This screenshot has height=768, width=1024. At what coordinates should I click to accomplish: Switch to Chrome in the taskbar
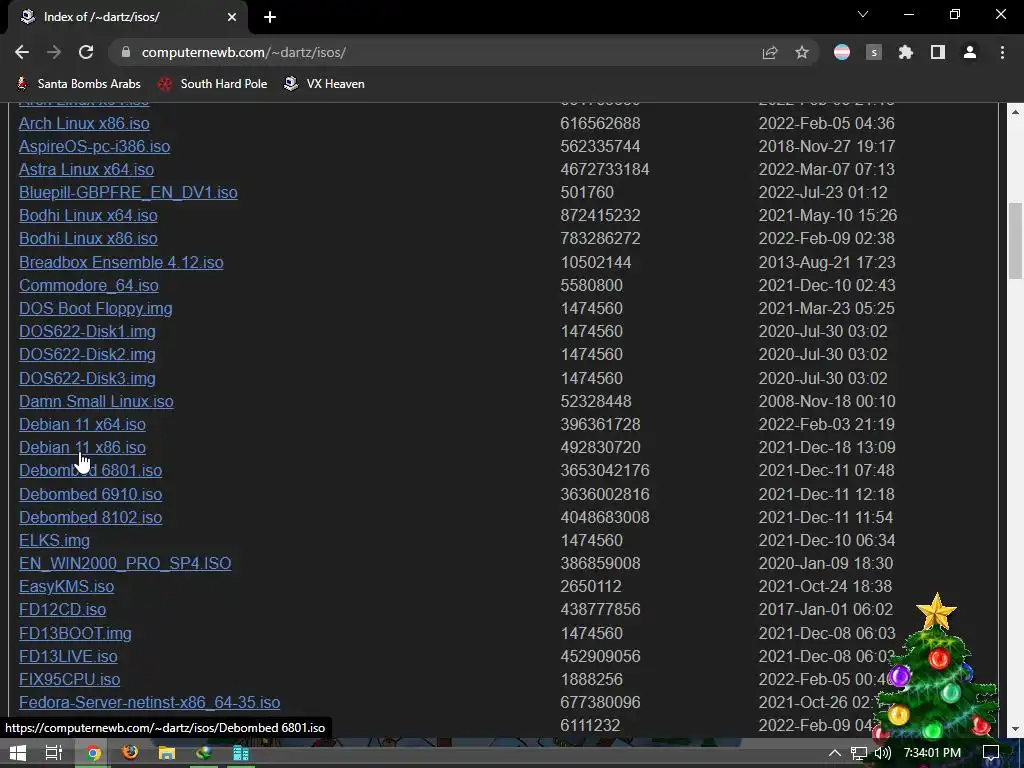(x=93, y=753)
